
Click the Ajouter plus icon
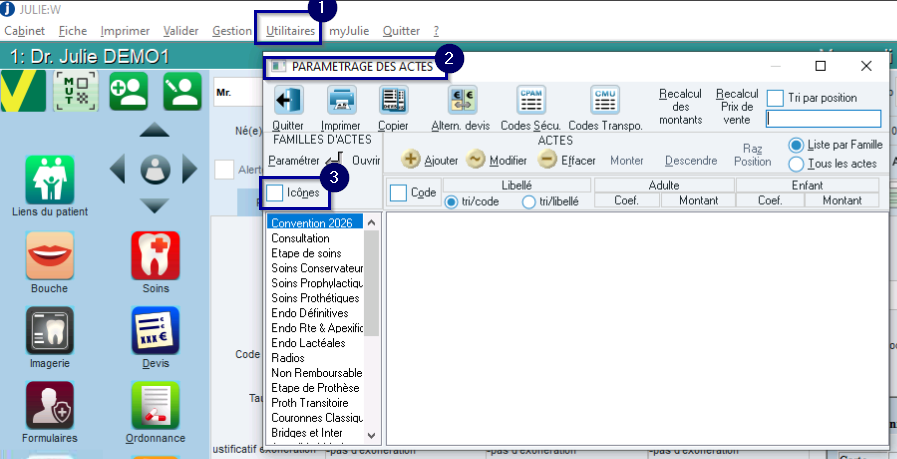[x=410, y=159]
